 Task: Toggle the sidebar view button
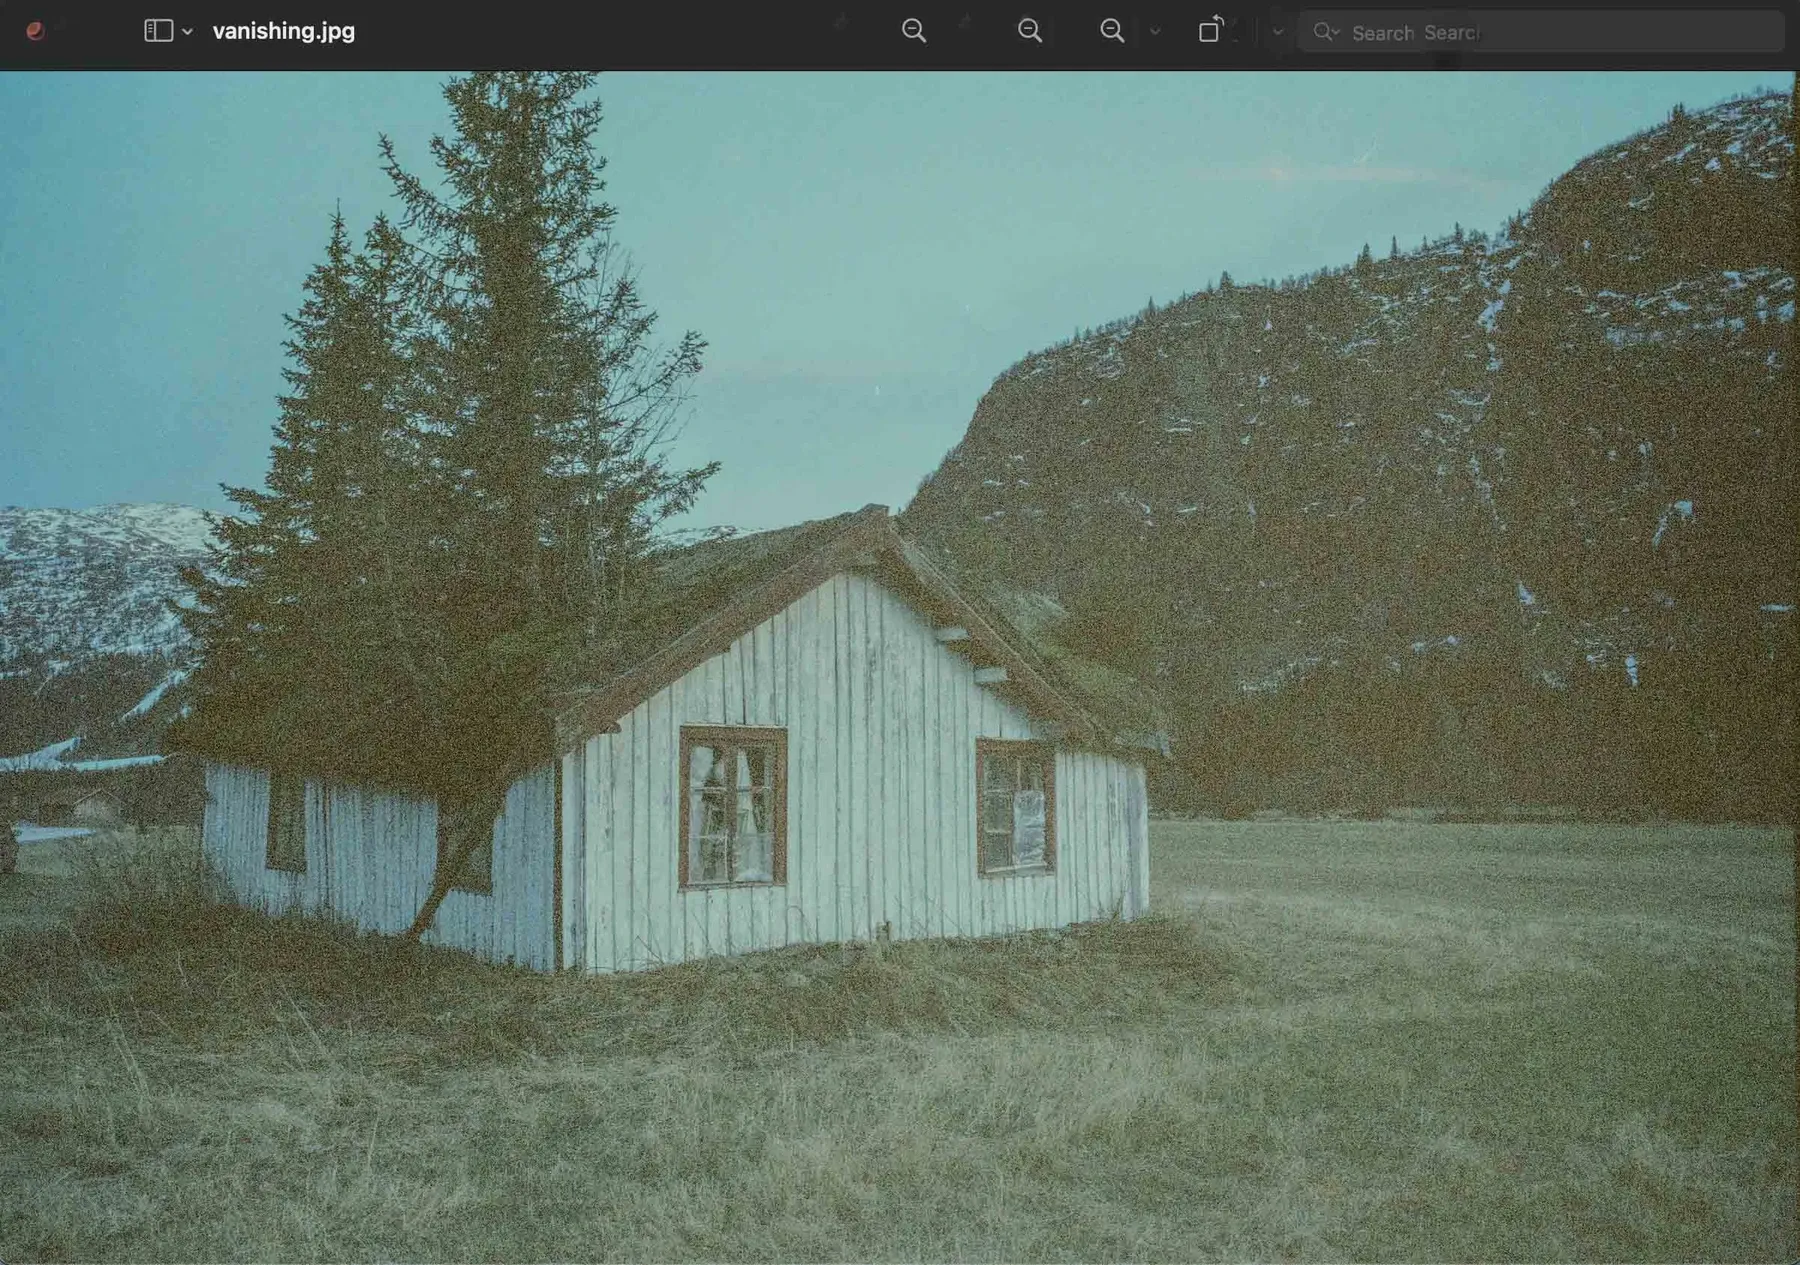158,31
